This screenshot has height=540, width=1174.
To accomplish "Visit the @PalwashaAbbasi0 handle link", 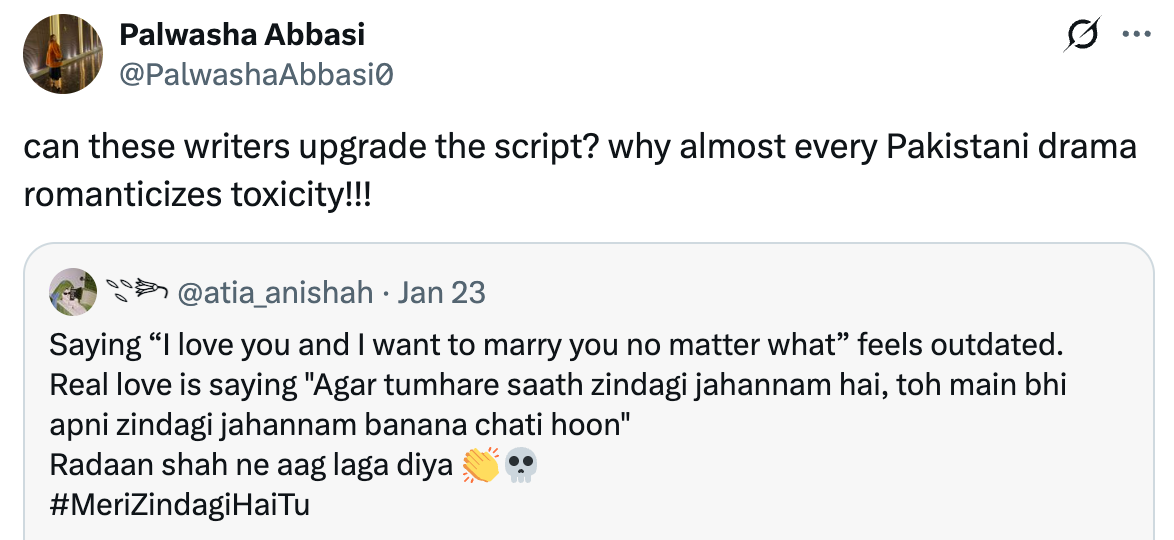I will pyautogui.click(x=256, y=74).
